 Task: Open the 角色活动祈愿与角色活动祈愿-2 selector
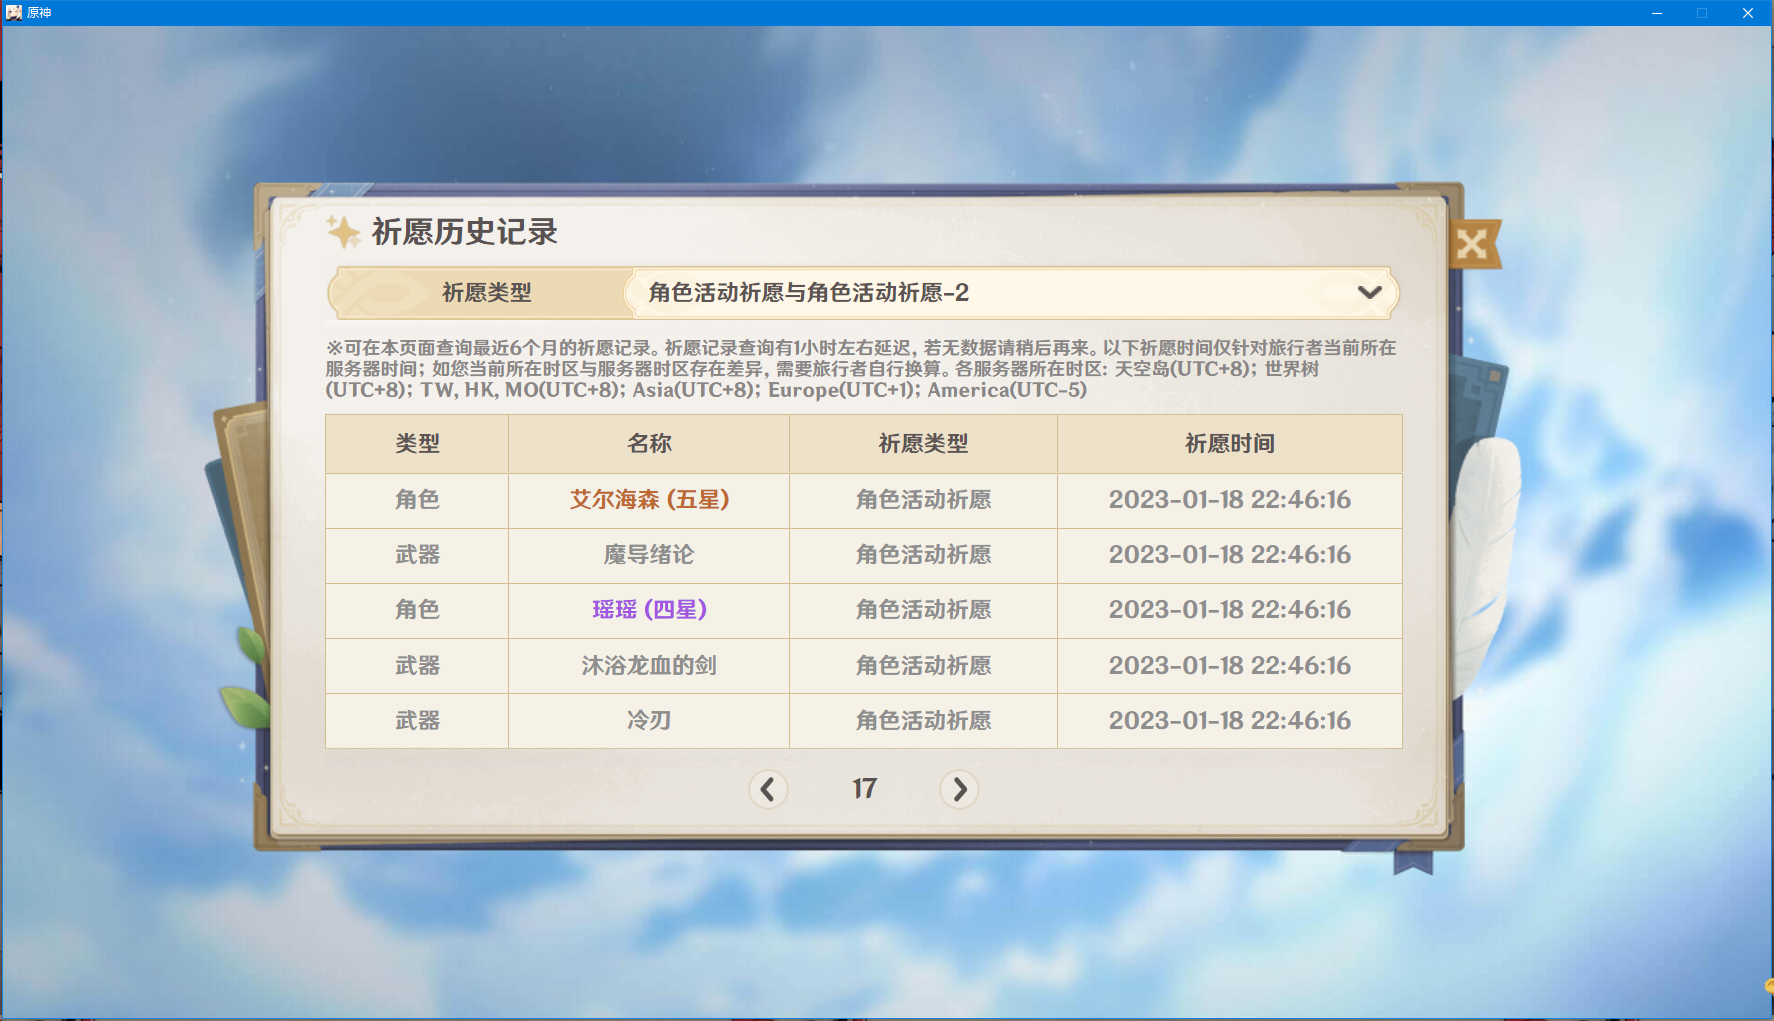(1010, 293)
